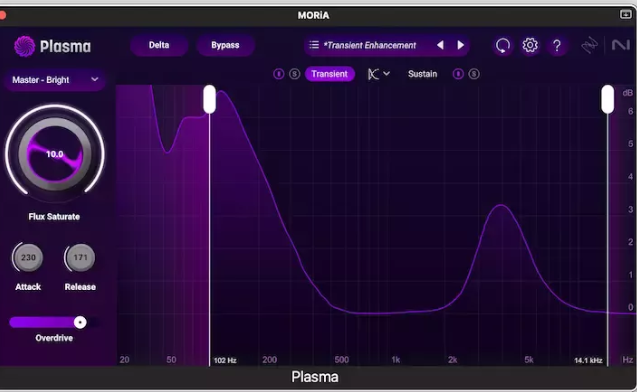
Task: Open the settings gear icon
Action: point(530,45)
